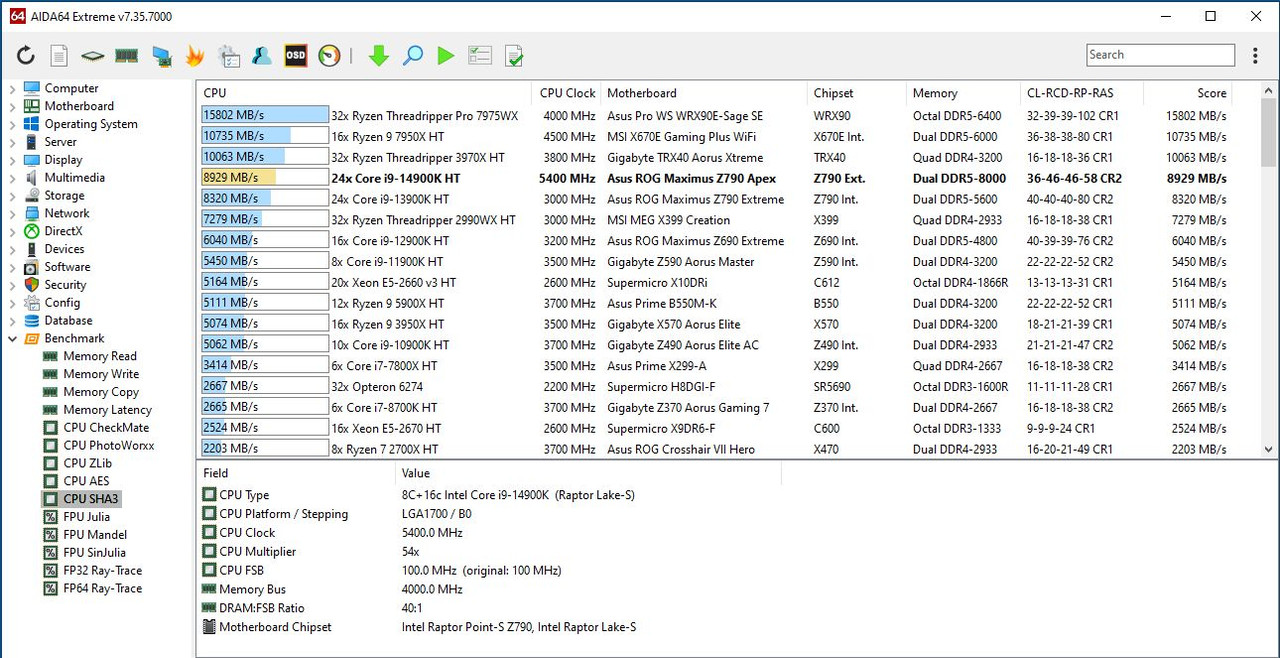The height and width of the screenshot is (658, 1280).
Task: Open the monitor and network card icon
Action: pos(161,56)
